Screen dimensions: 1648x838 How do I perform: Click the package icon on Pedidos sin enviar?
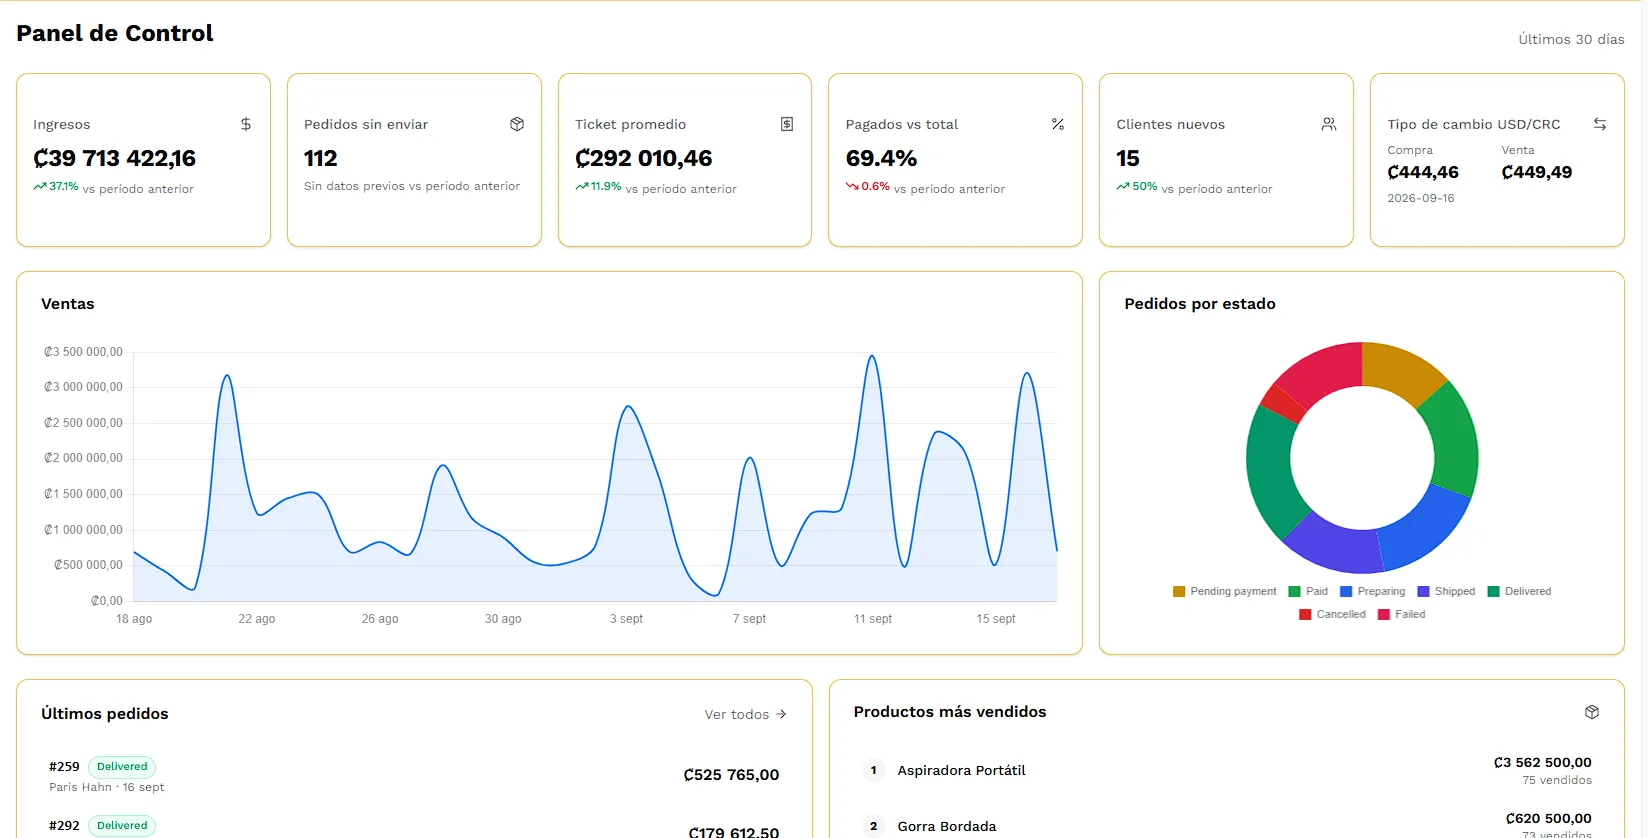point(517,124)
